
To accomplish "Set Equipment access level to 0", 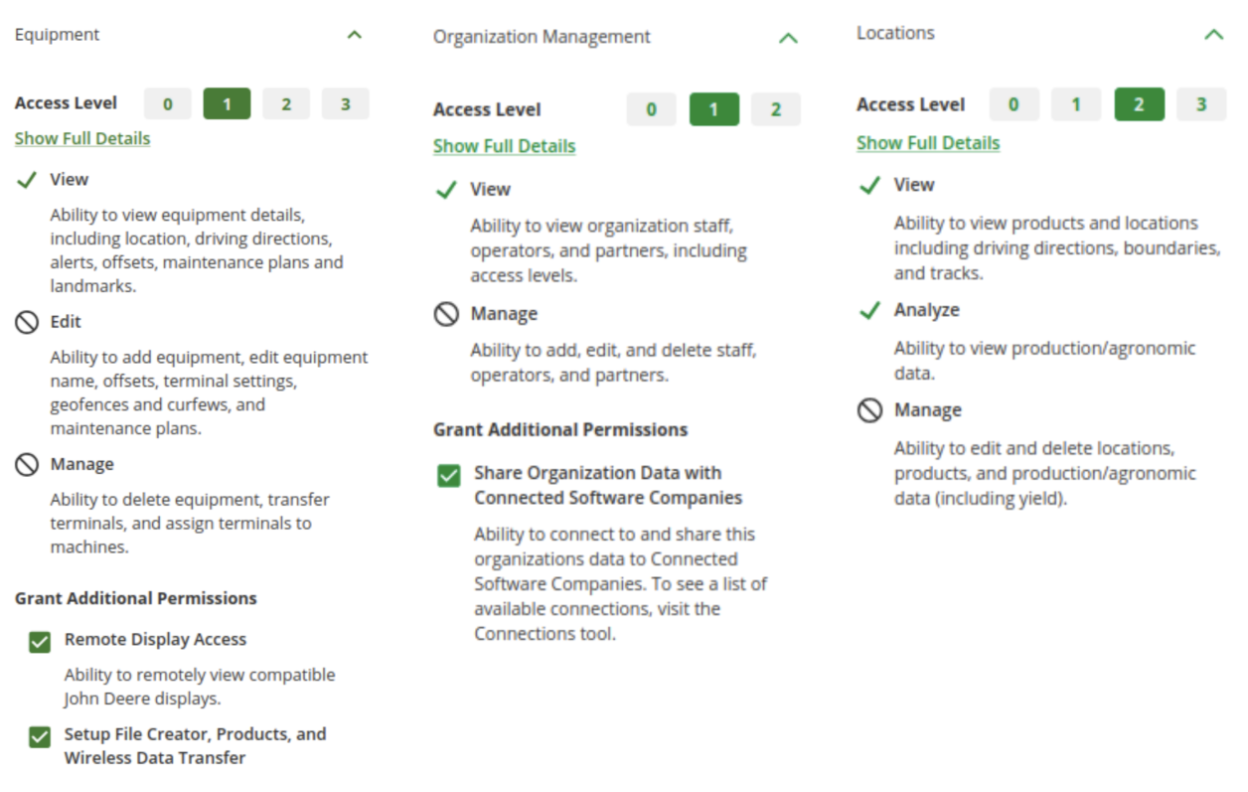I will [168, 104].
